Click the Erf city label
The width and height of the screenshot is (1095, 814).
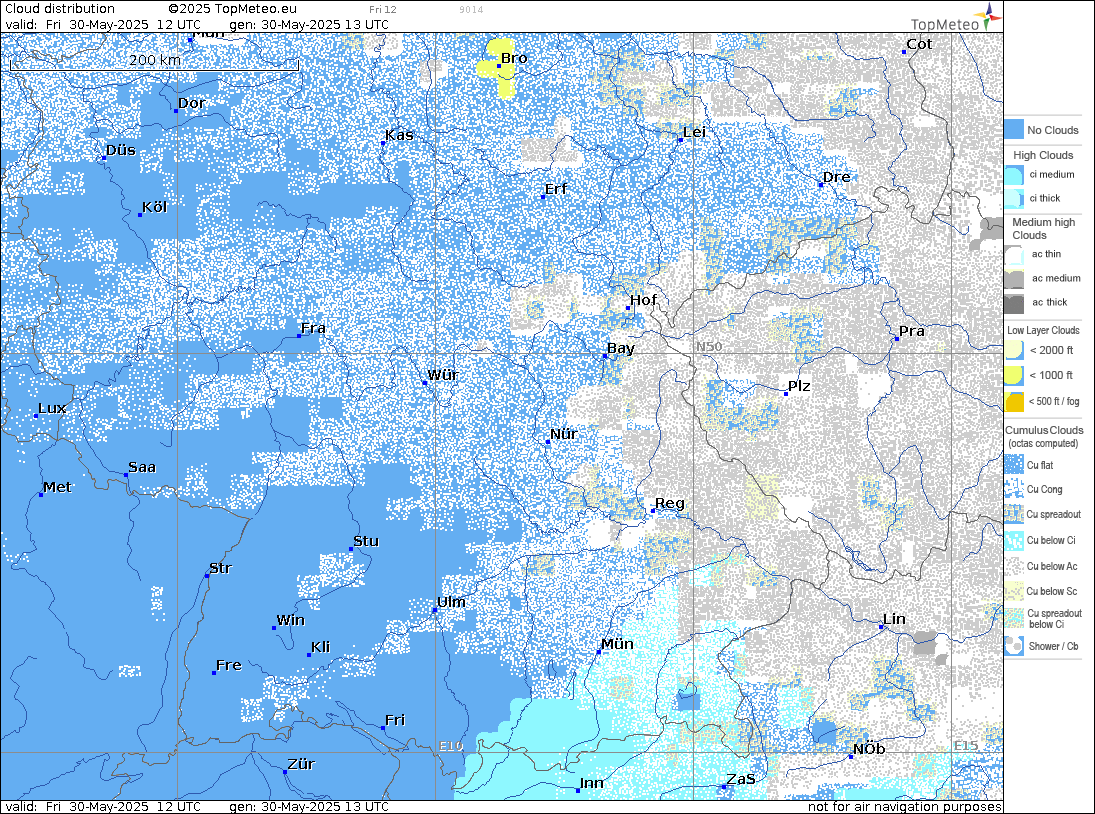click(x=556, y=189)
